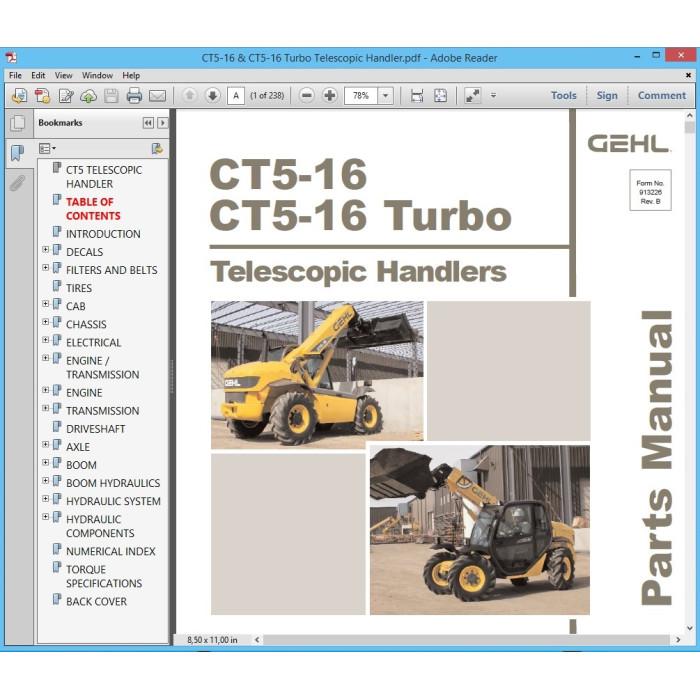The height and width of the screenshot is (700, 700).
Task: Open the Edit menu
Action: (x=38, y=75)
